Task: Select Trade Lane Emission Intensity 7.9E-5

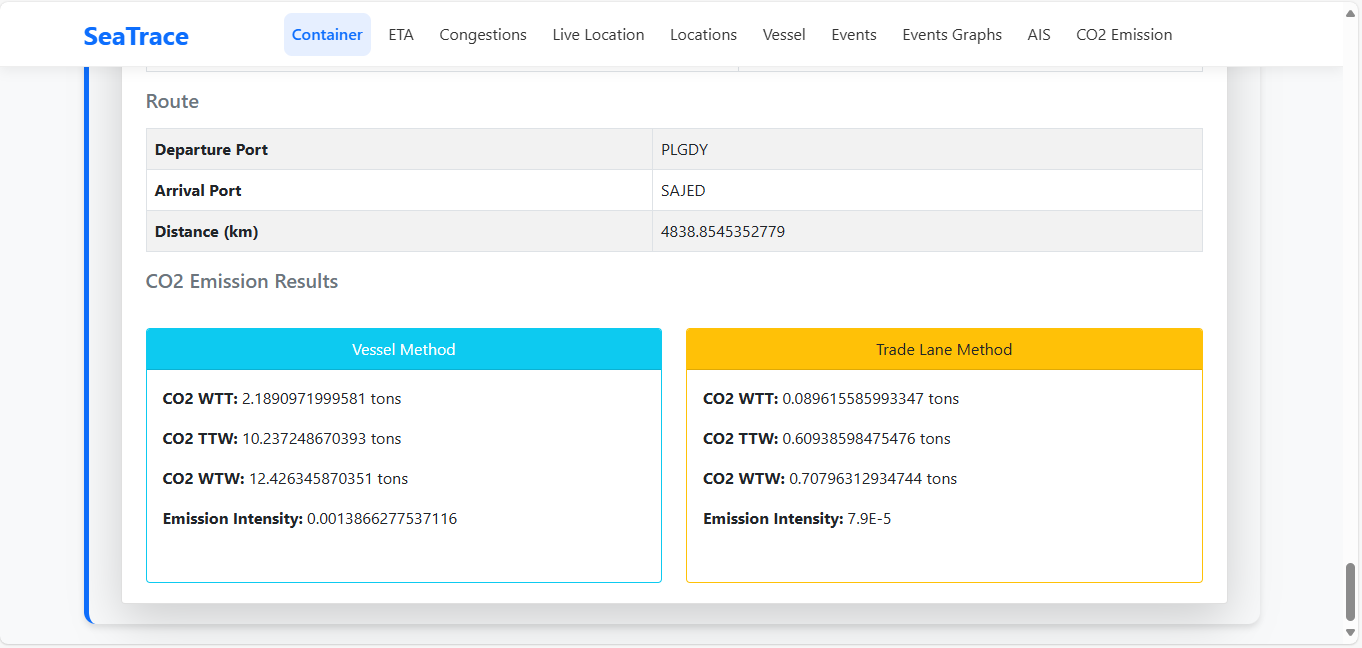Action: [x=797, y=518]
